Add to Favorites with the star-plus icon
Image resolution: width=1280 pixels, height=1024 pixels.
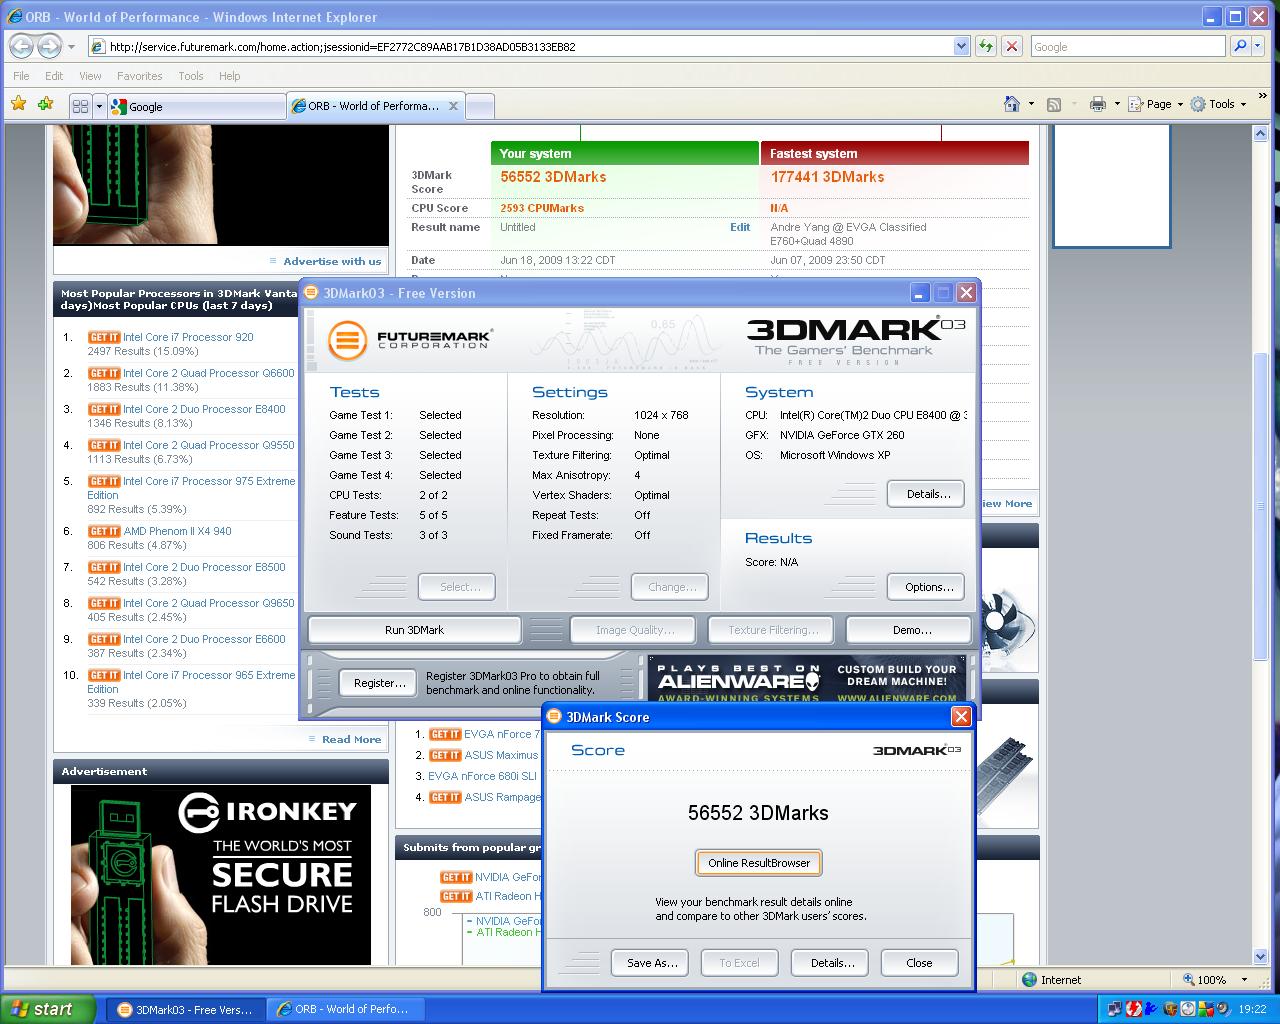(x=45, y=104)
